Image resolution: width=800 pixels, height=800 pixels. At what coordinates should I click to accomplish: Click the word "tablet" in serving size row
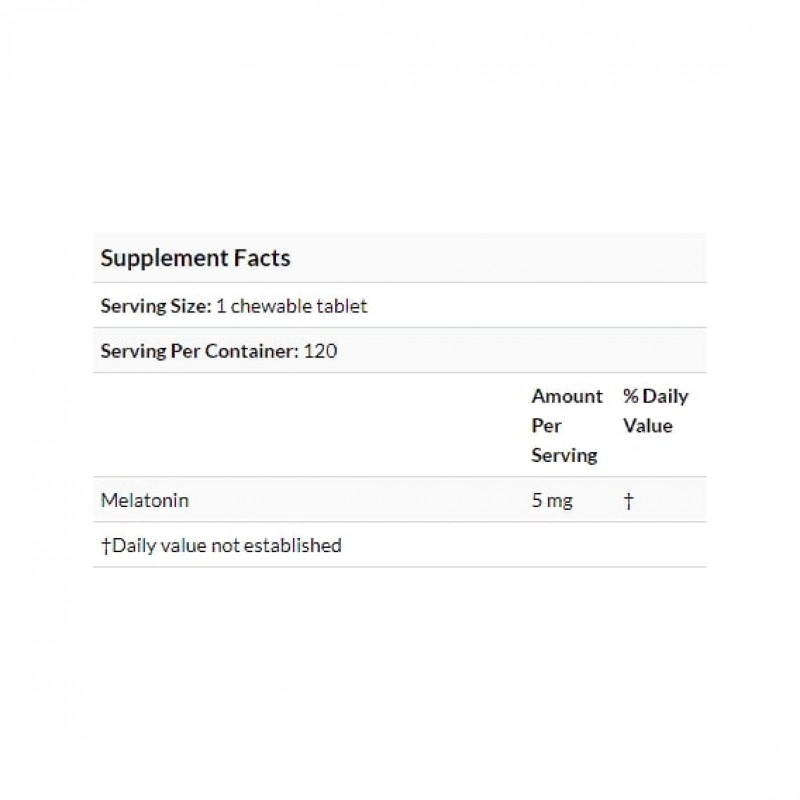coord(343,306)
